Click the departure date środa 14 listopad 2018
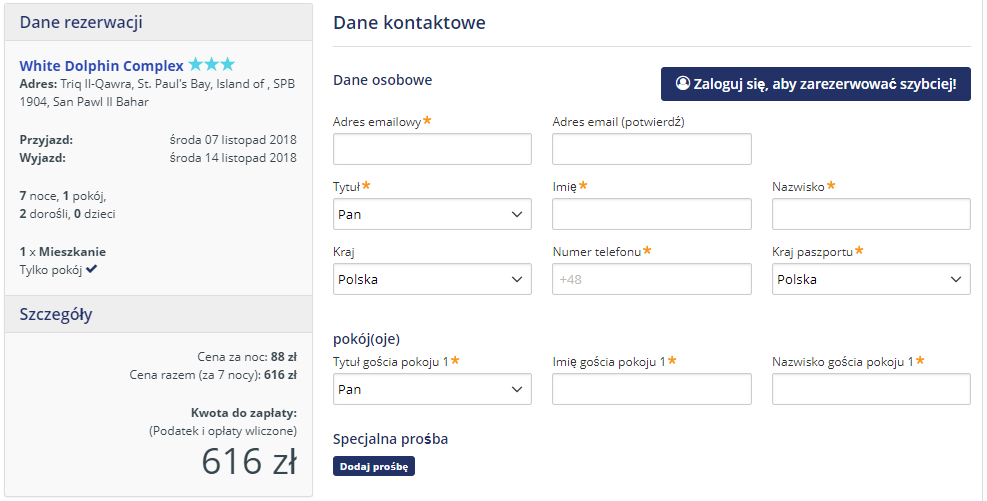Viewport: 987px width, 501px height. [x=233, y=157]
